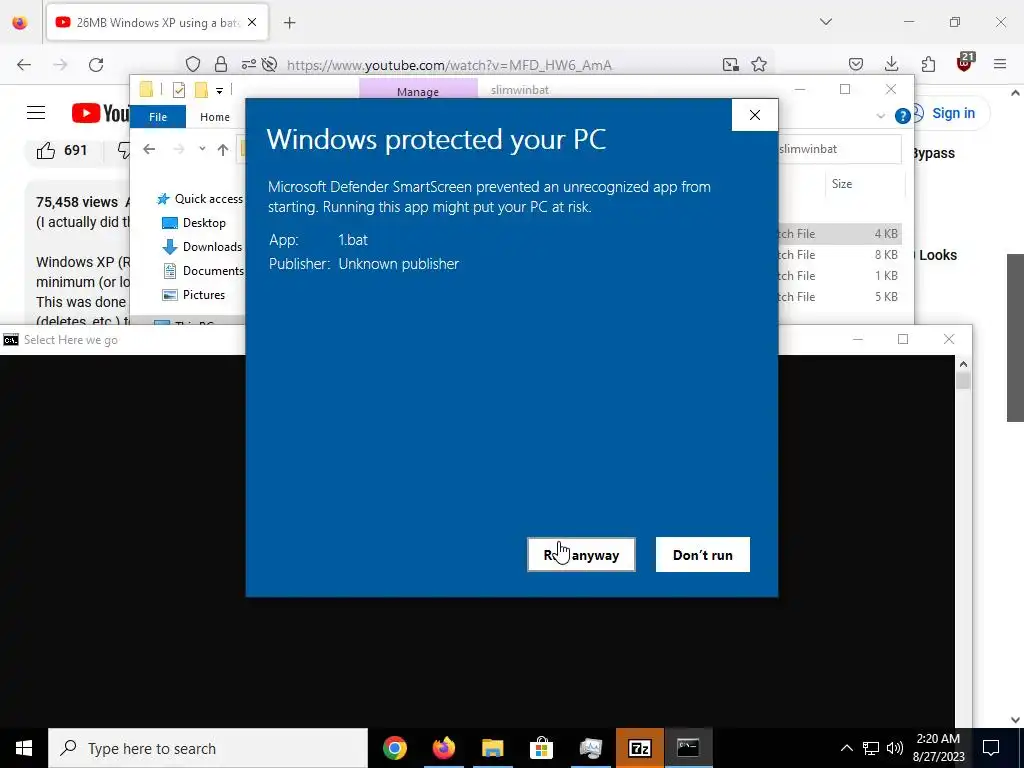
Task: Go back in Firefox
Action: [24, 65]
